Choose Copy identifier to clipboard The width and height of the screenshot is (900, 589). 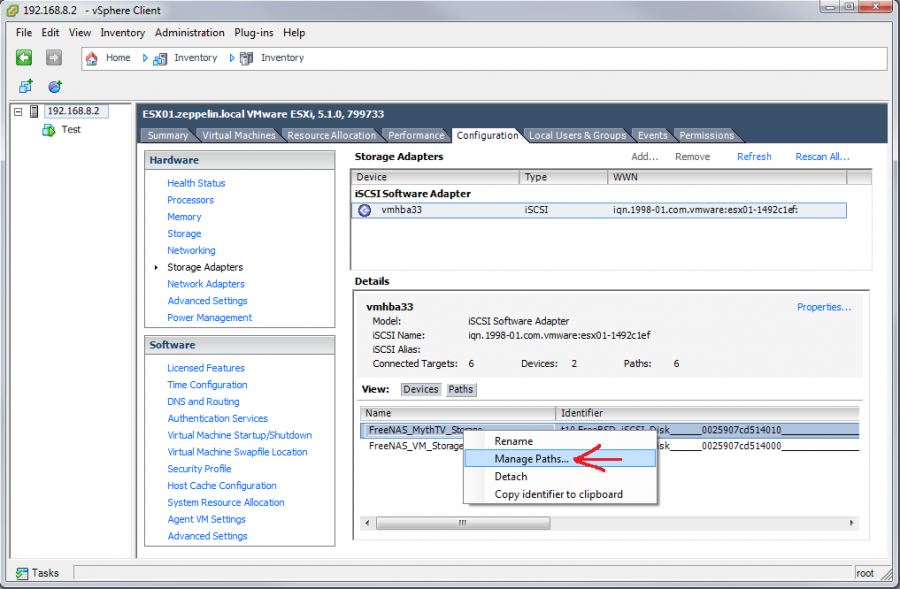(x=560, y=494)
